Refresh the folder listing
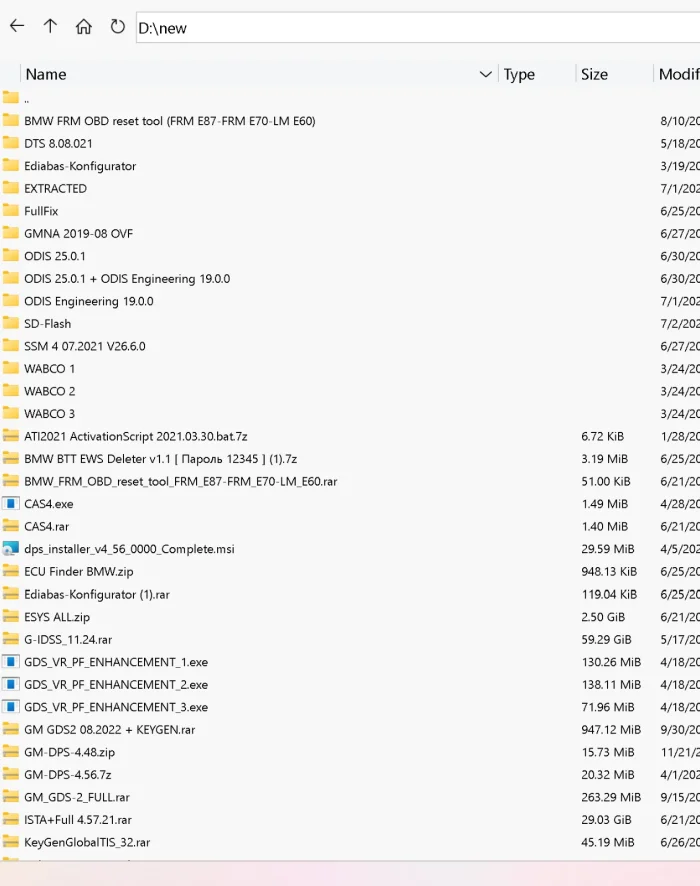This screenshot has width=700, height=886. click(x=117, y=27)
